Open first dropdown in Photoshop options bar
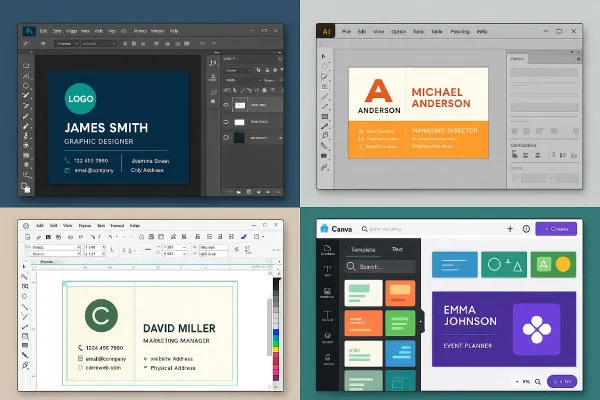 [69, 44]
